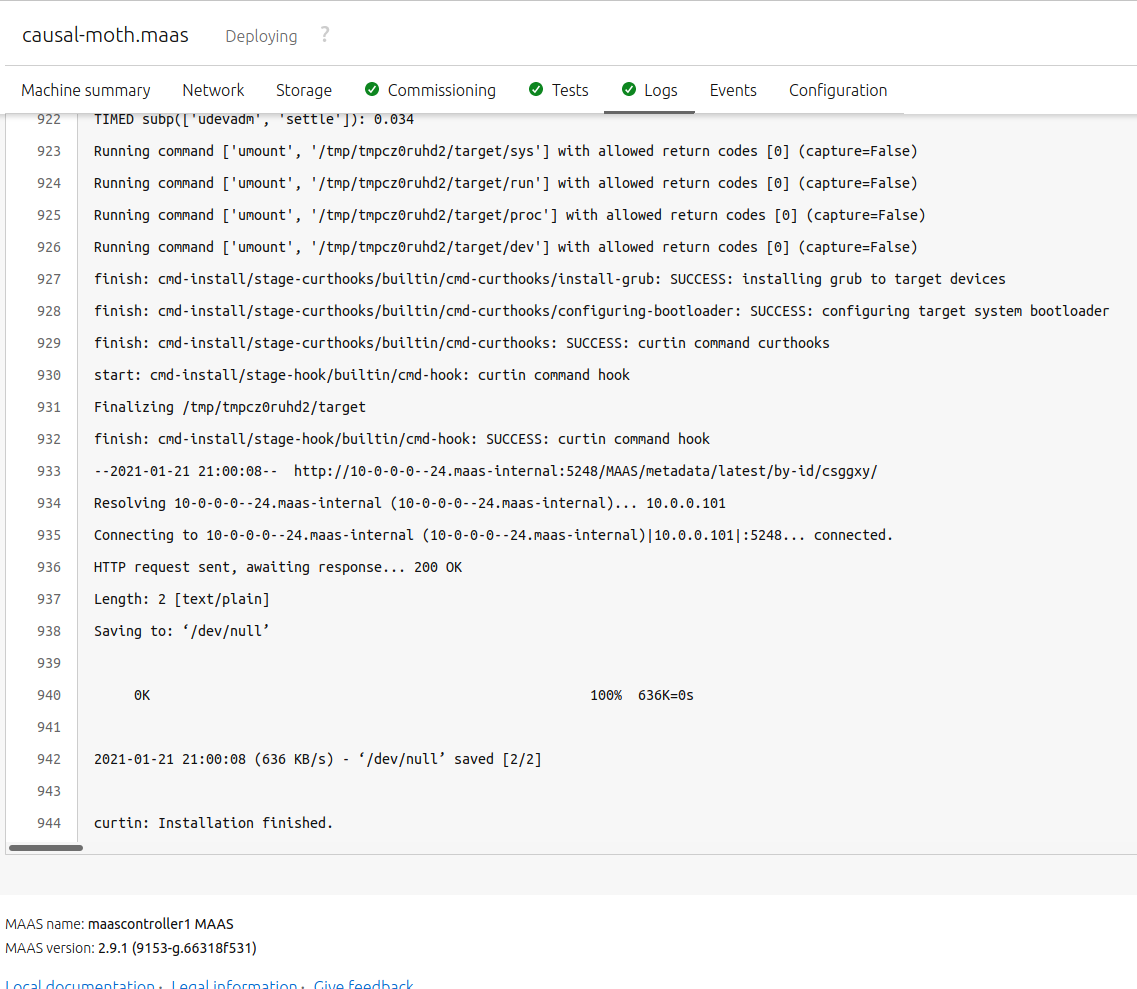Open the Machine summary tab
Viewport: 1137px width, 989px height.
pos(86,91)
